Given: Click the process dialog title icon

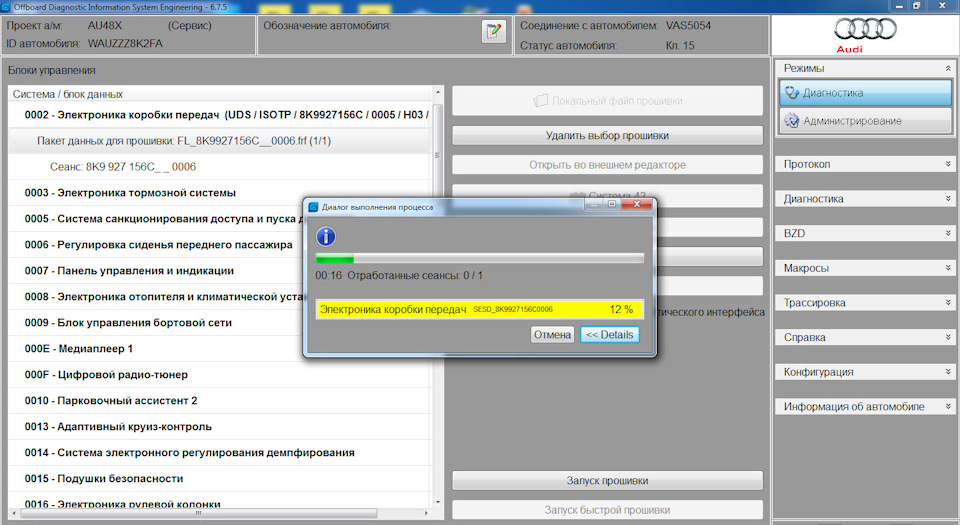Looking at the screenshot, I should point(313,207).
